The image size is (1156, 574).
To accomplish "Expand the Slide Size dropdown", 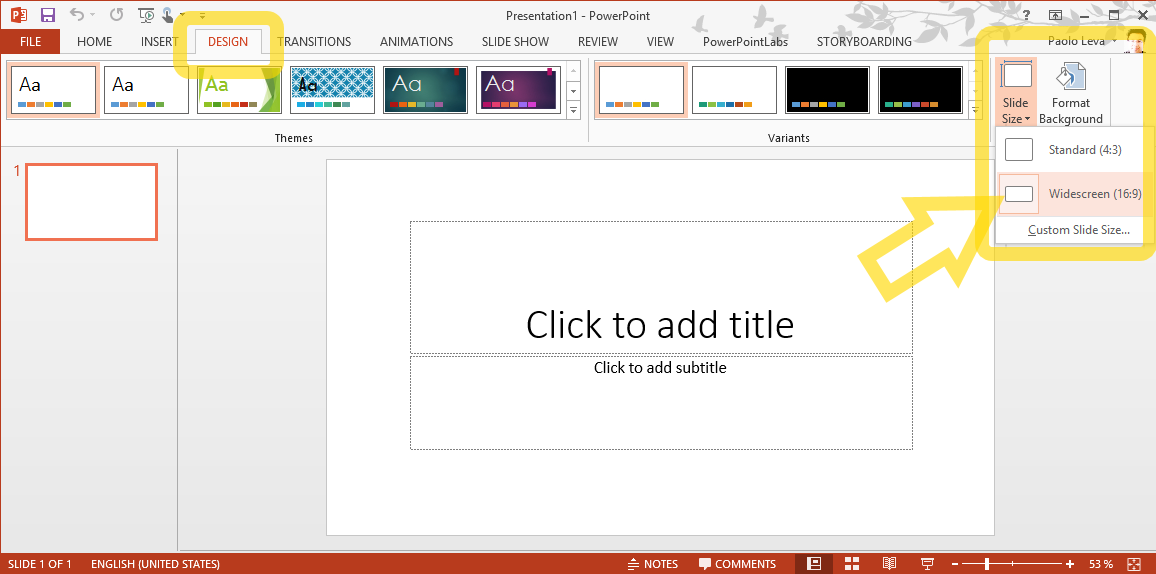I will click(x=1015, y=92).
